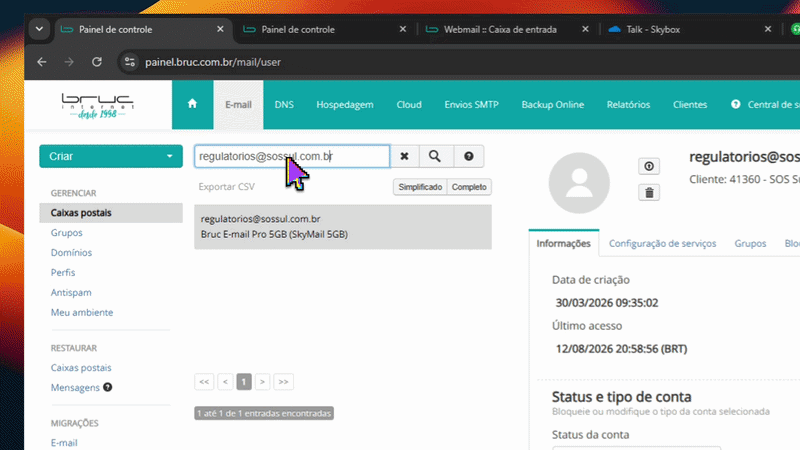
Task: Open Meu ambiente in the sidebar
Action: (x=82, y=312)
